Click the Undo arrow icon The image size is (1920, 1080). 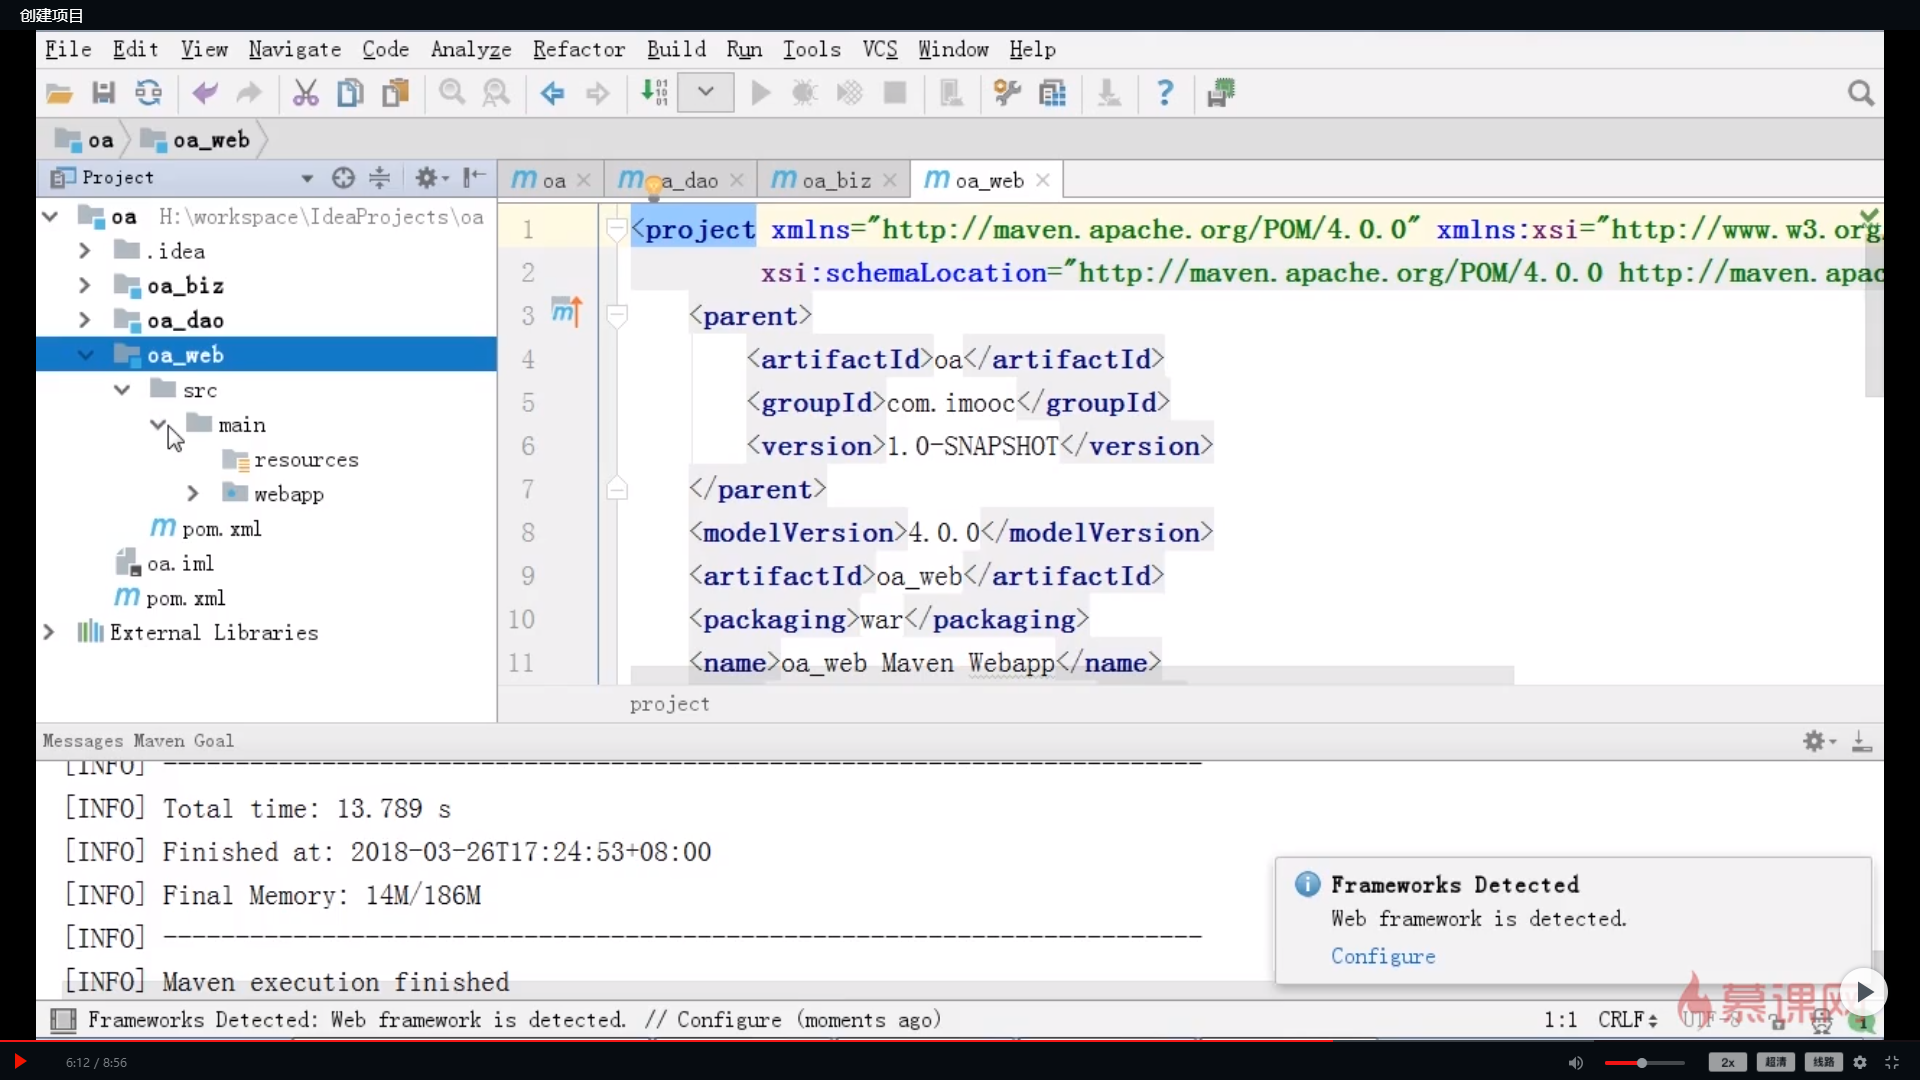(205, 94)
